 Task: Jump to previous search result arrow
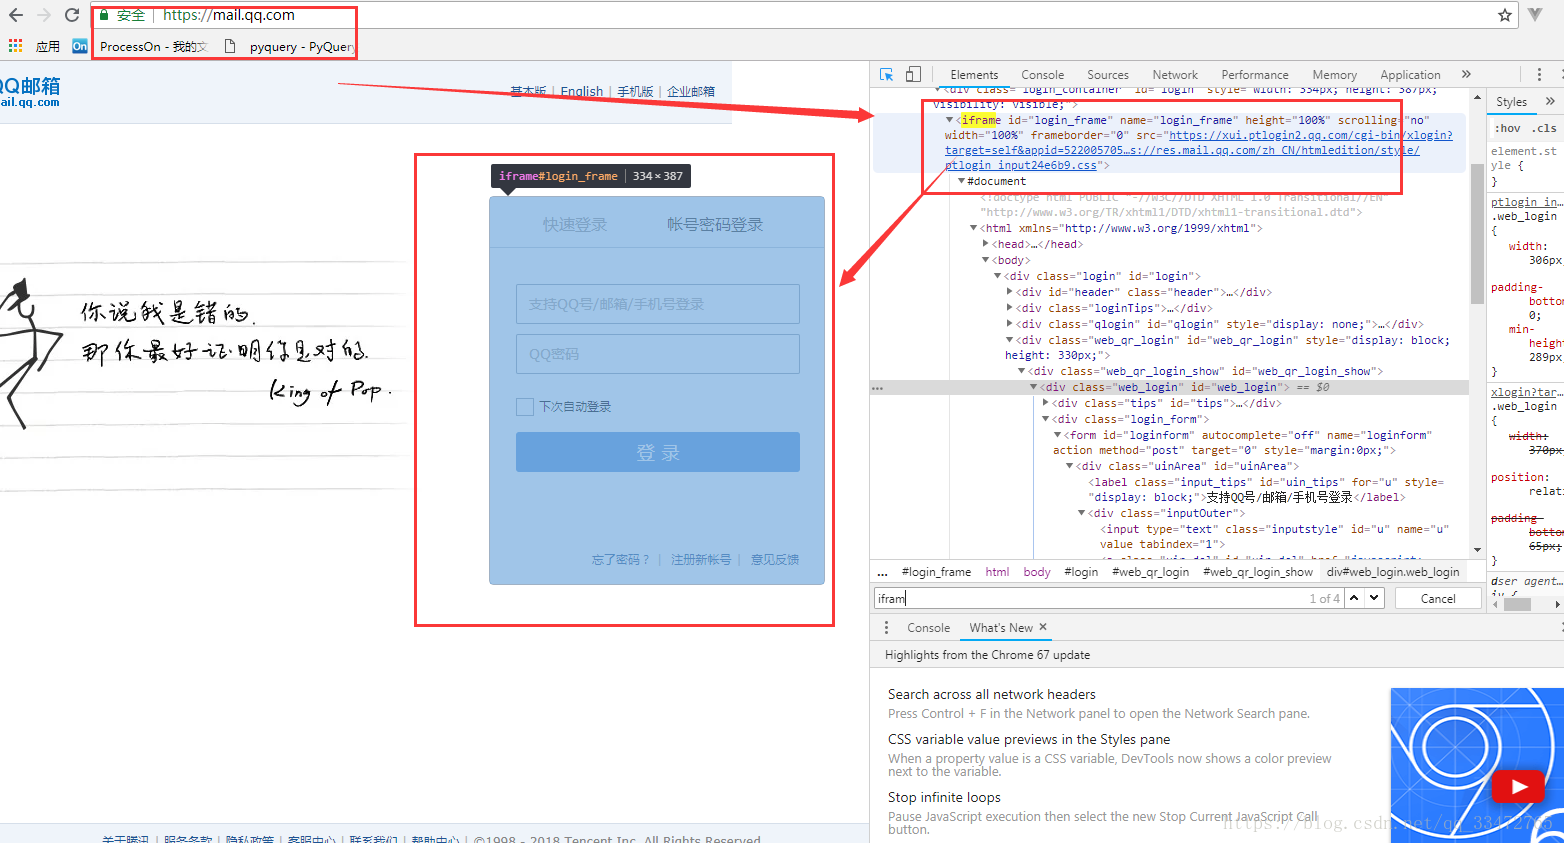coord(1354,598)
